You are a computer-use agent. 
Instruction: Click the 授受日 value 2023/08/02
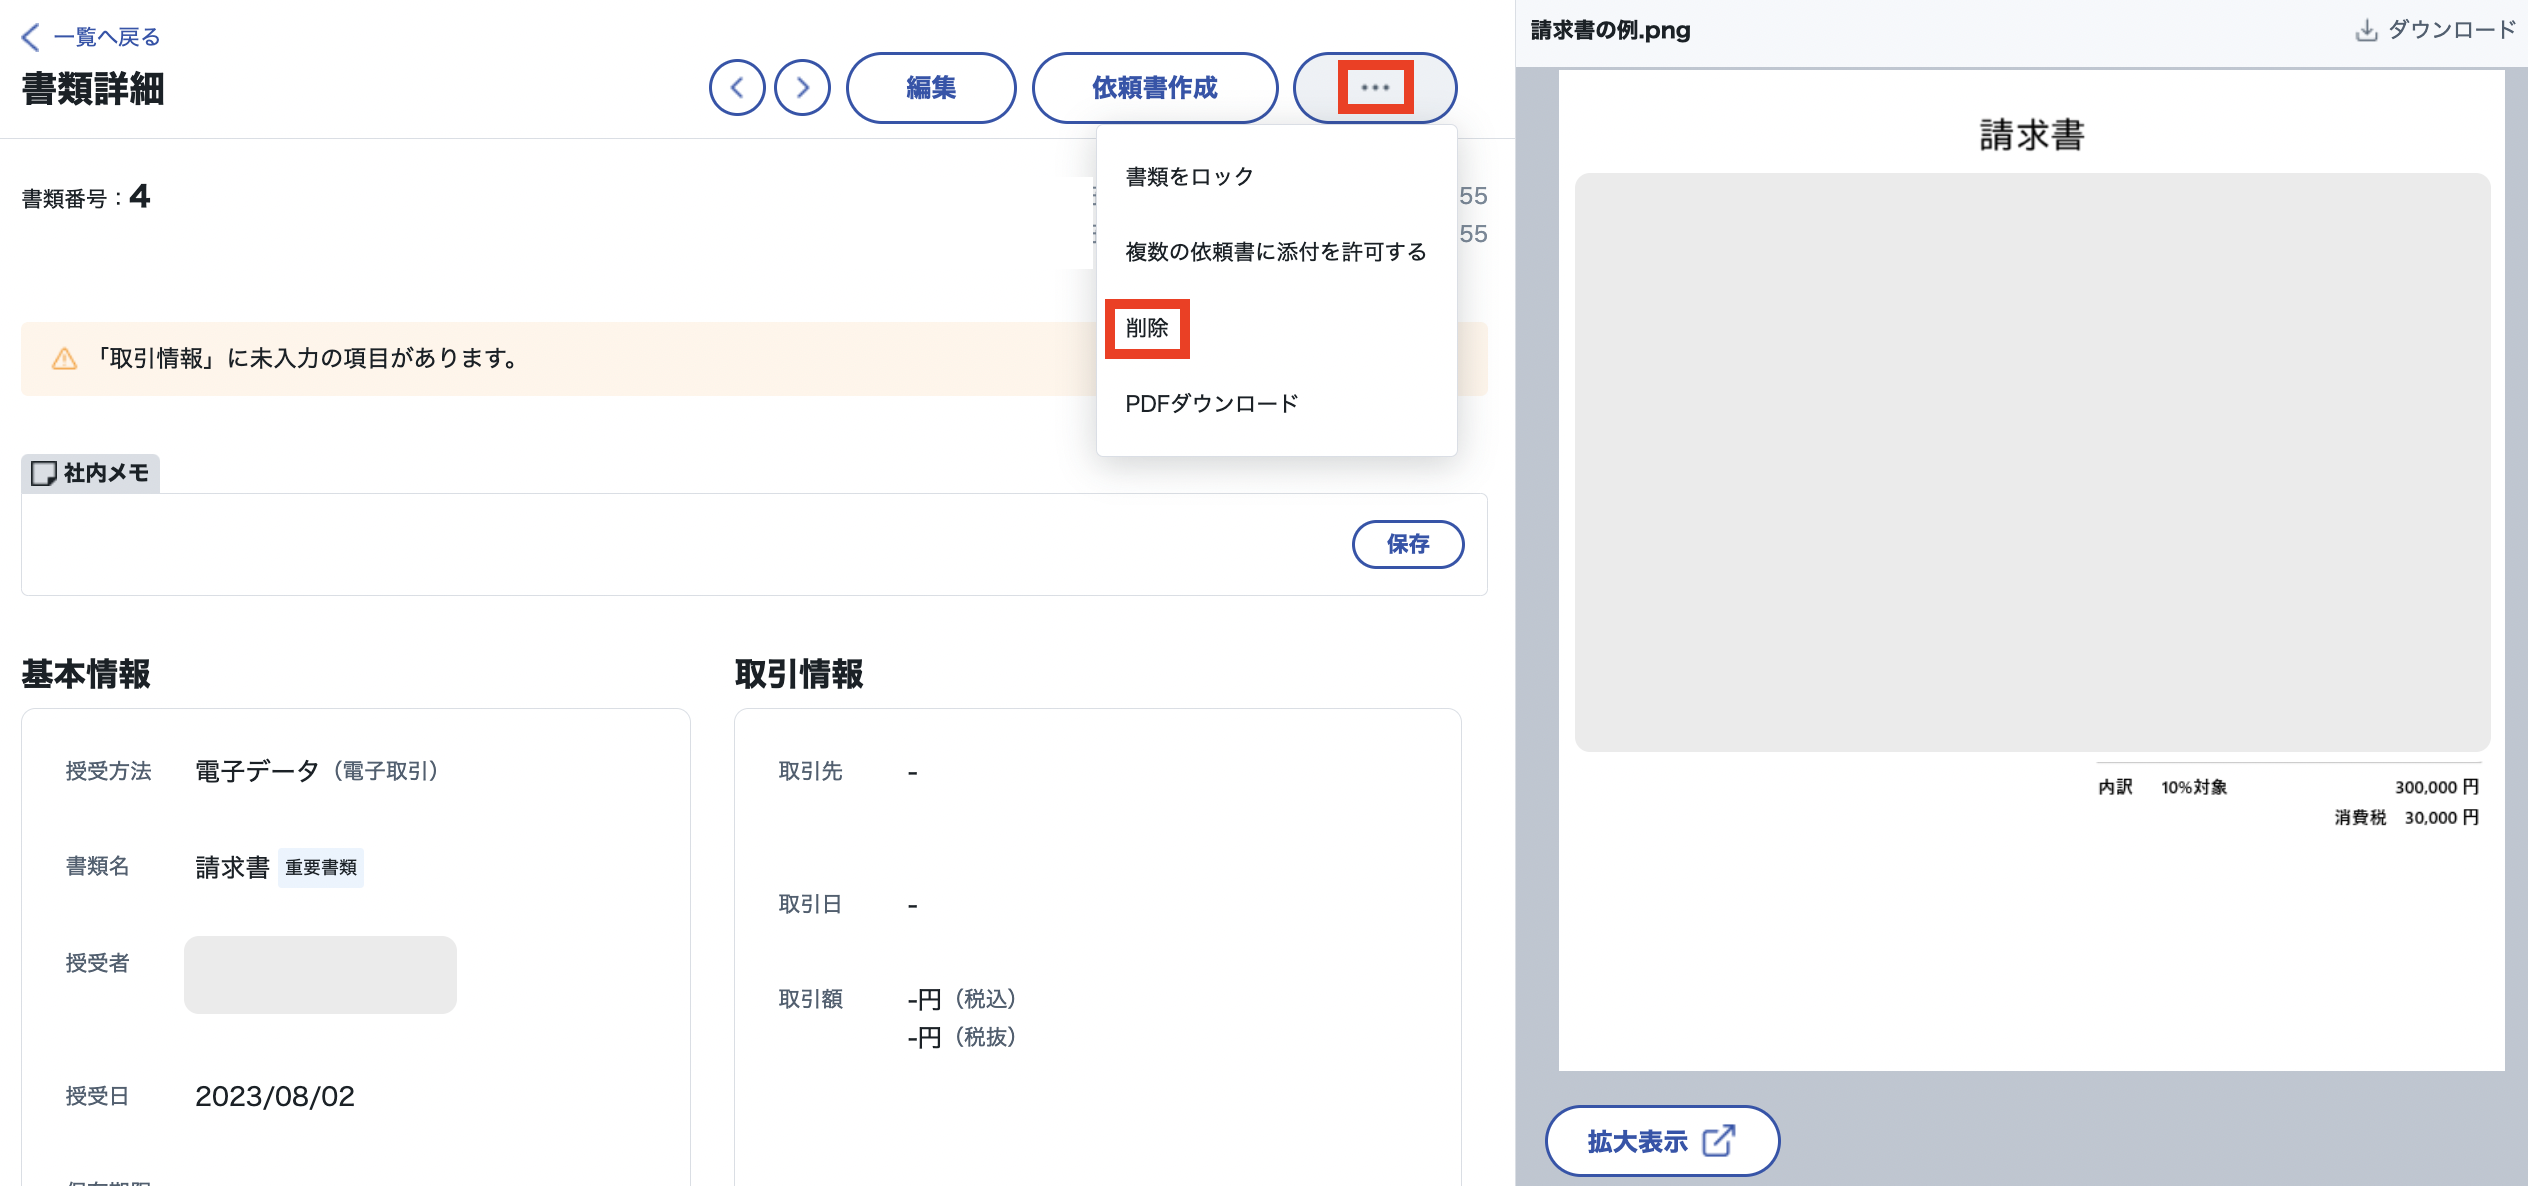(x=275, y=1096)
